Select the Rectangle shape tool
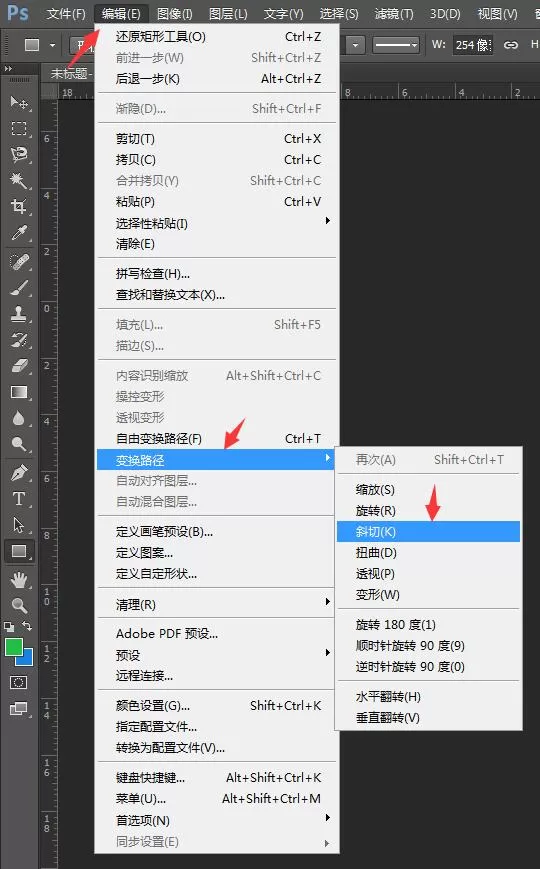540x869 pixels. click(x=19, y=551)
